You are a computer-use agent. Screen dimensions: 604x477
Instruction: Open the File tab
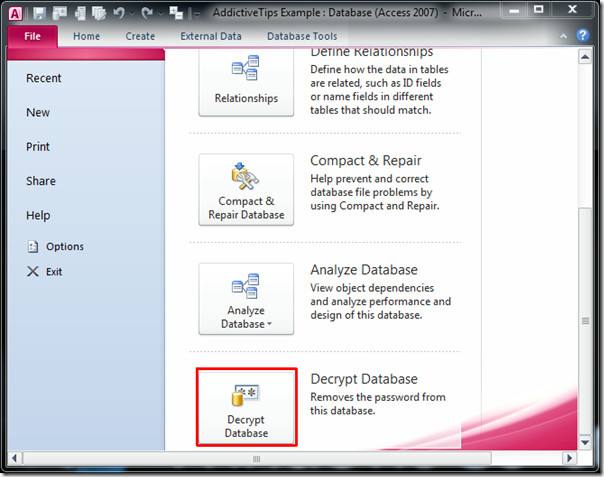tap(32, 36)
